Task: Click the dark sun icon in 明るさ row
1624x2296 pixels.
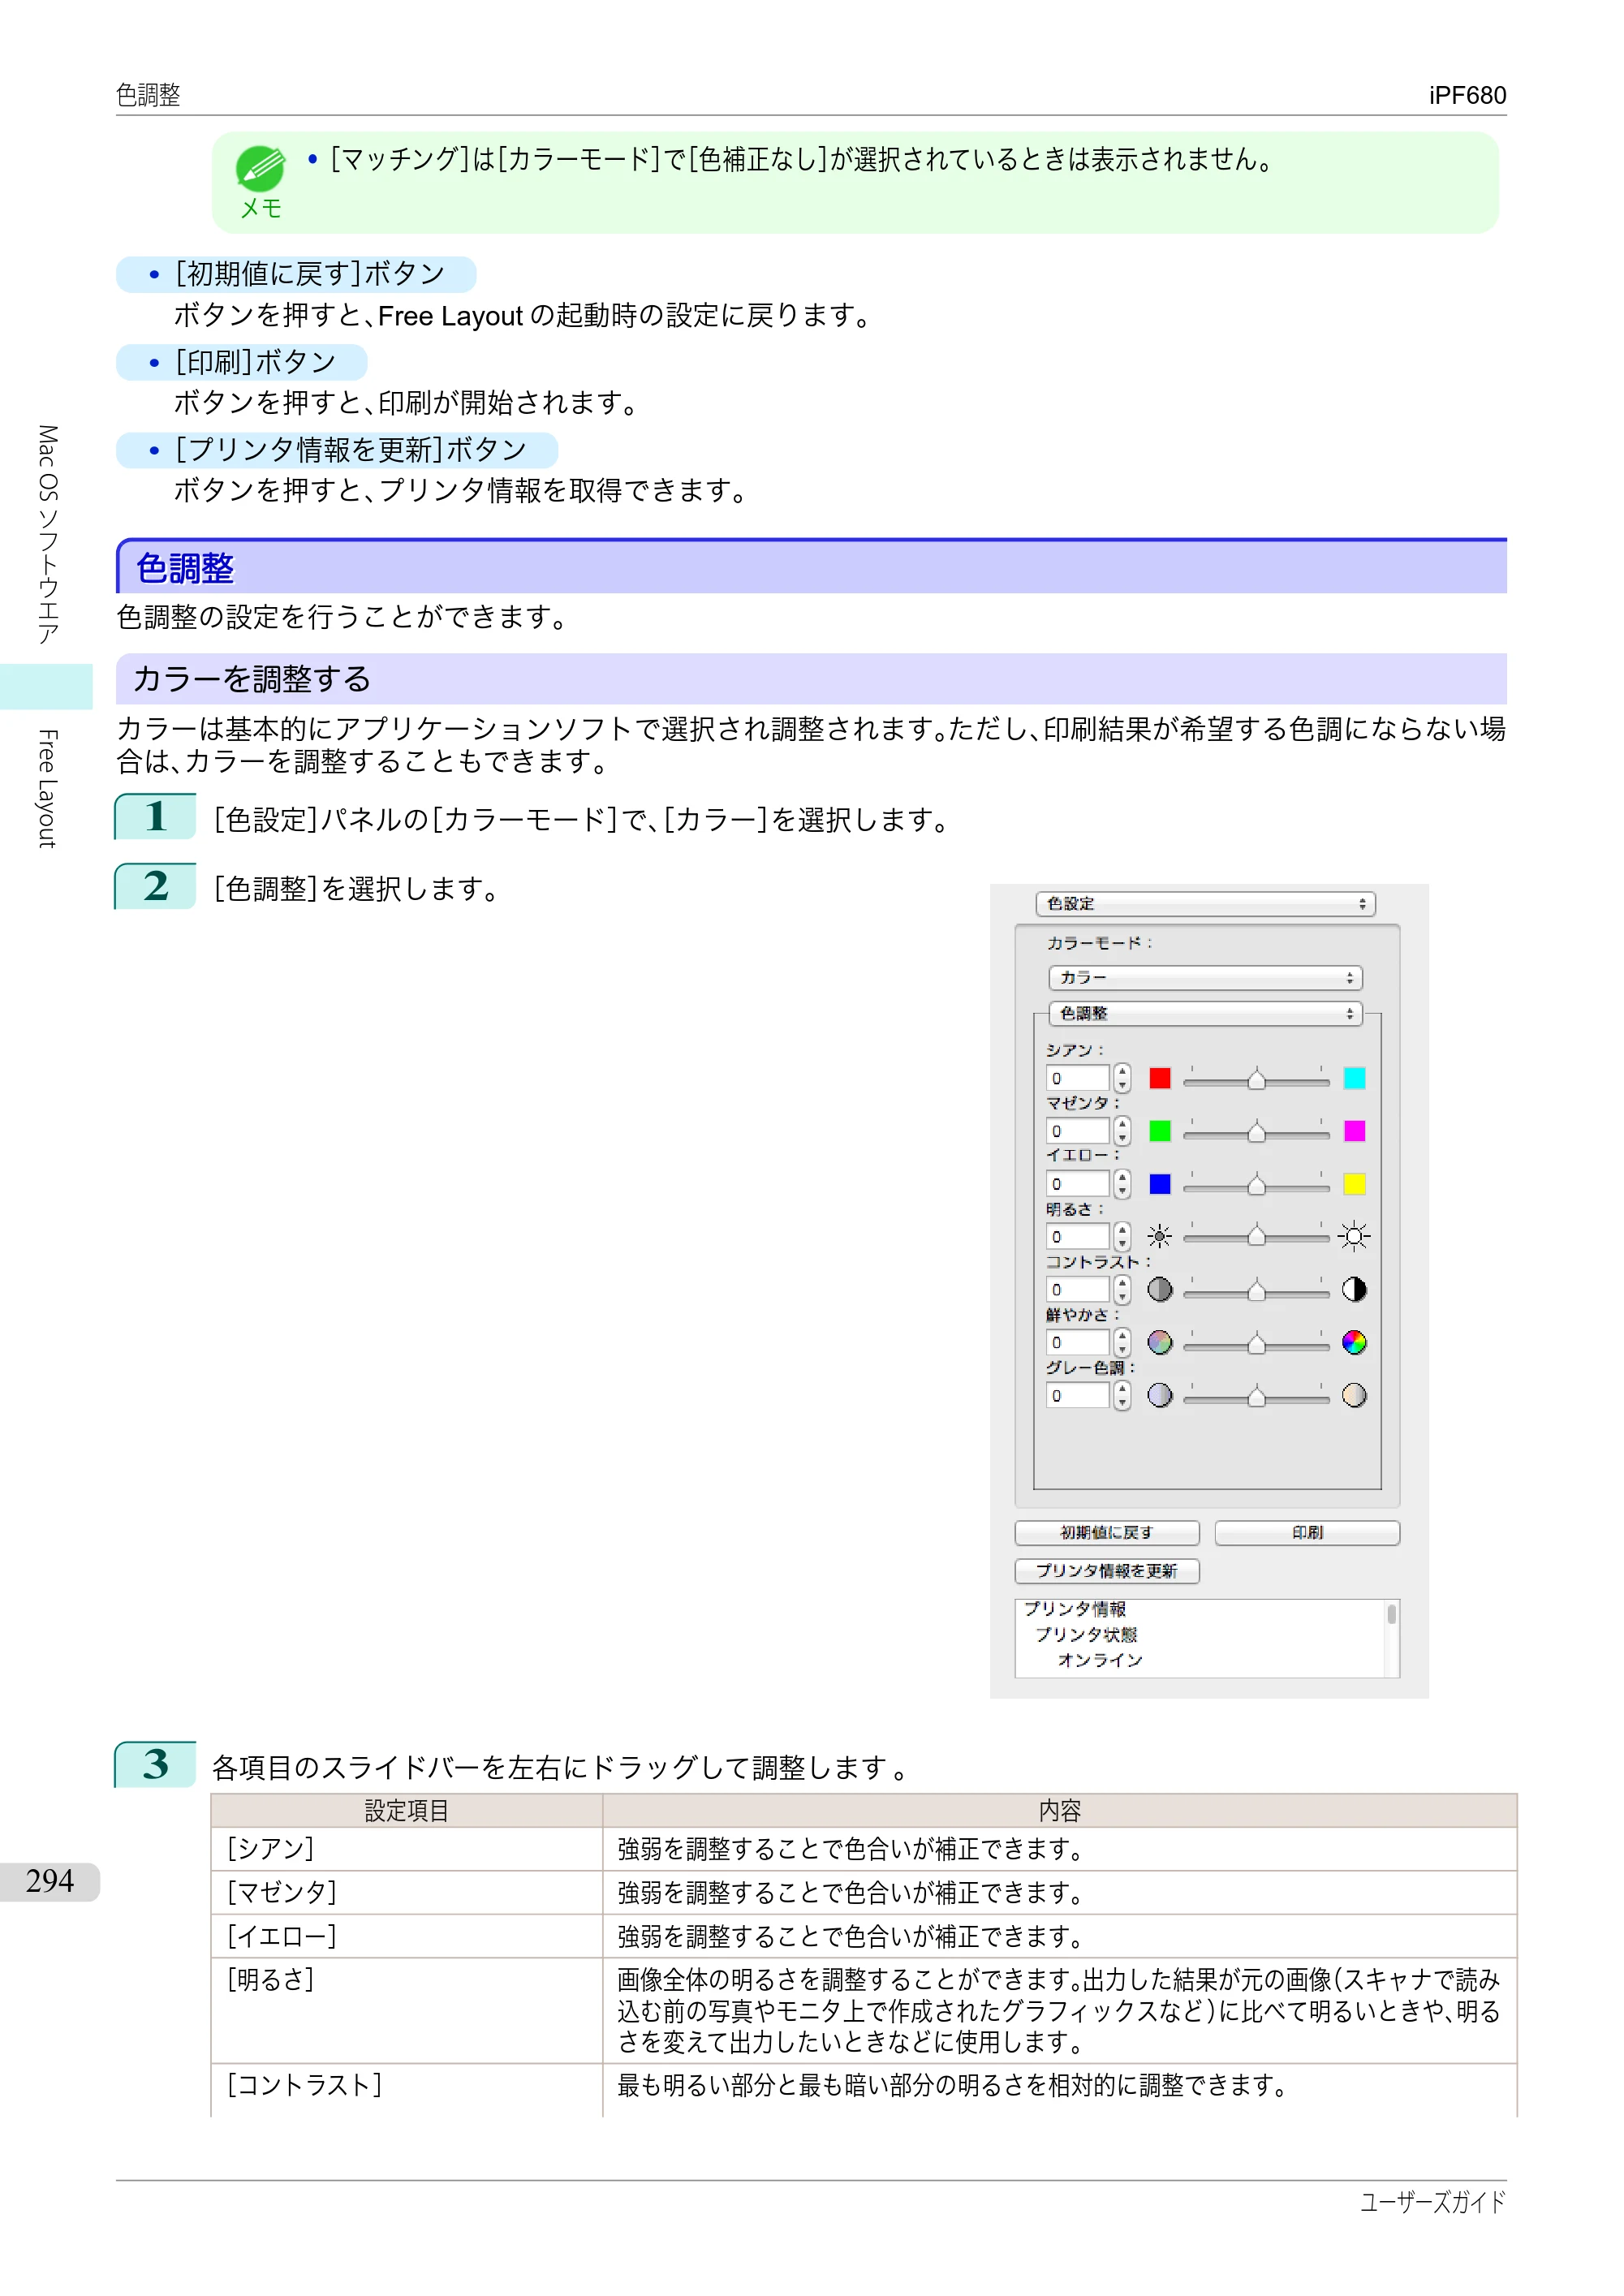Action: point(1160,1237)
